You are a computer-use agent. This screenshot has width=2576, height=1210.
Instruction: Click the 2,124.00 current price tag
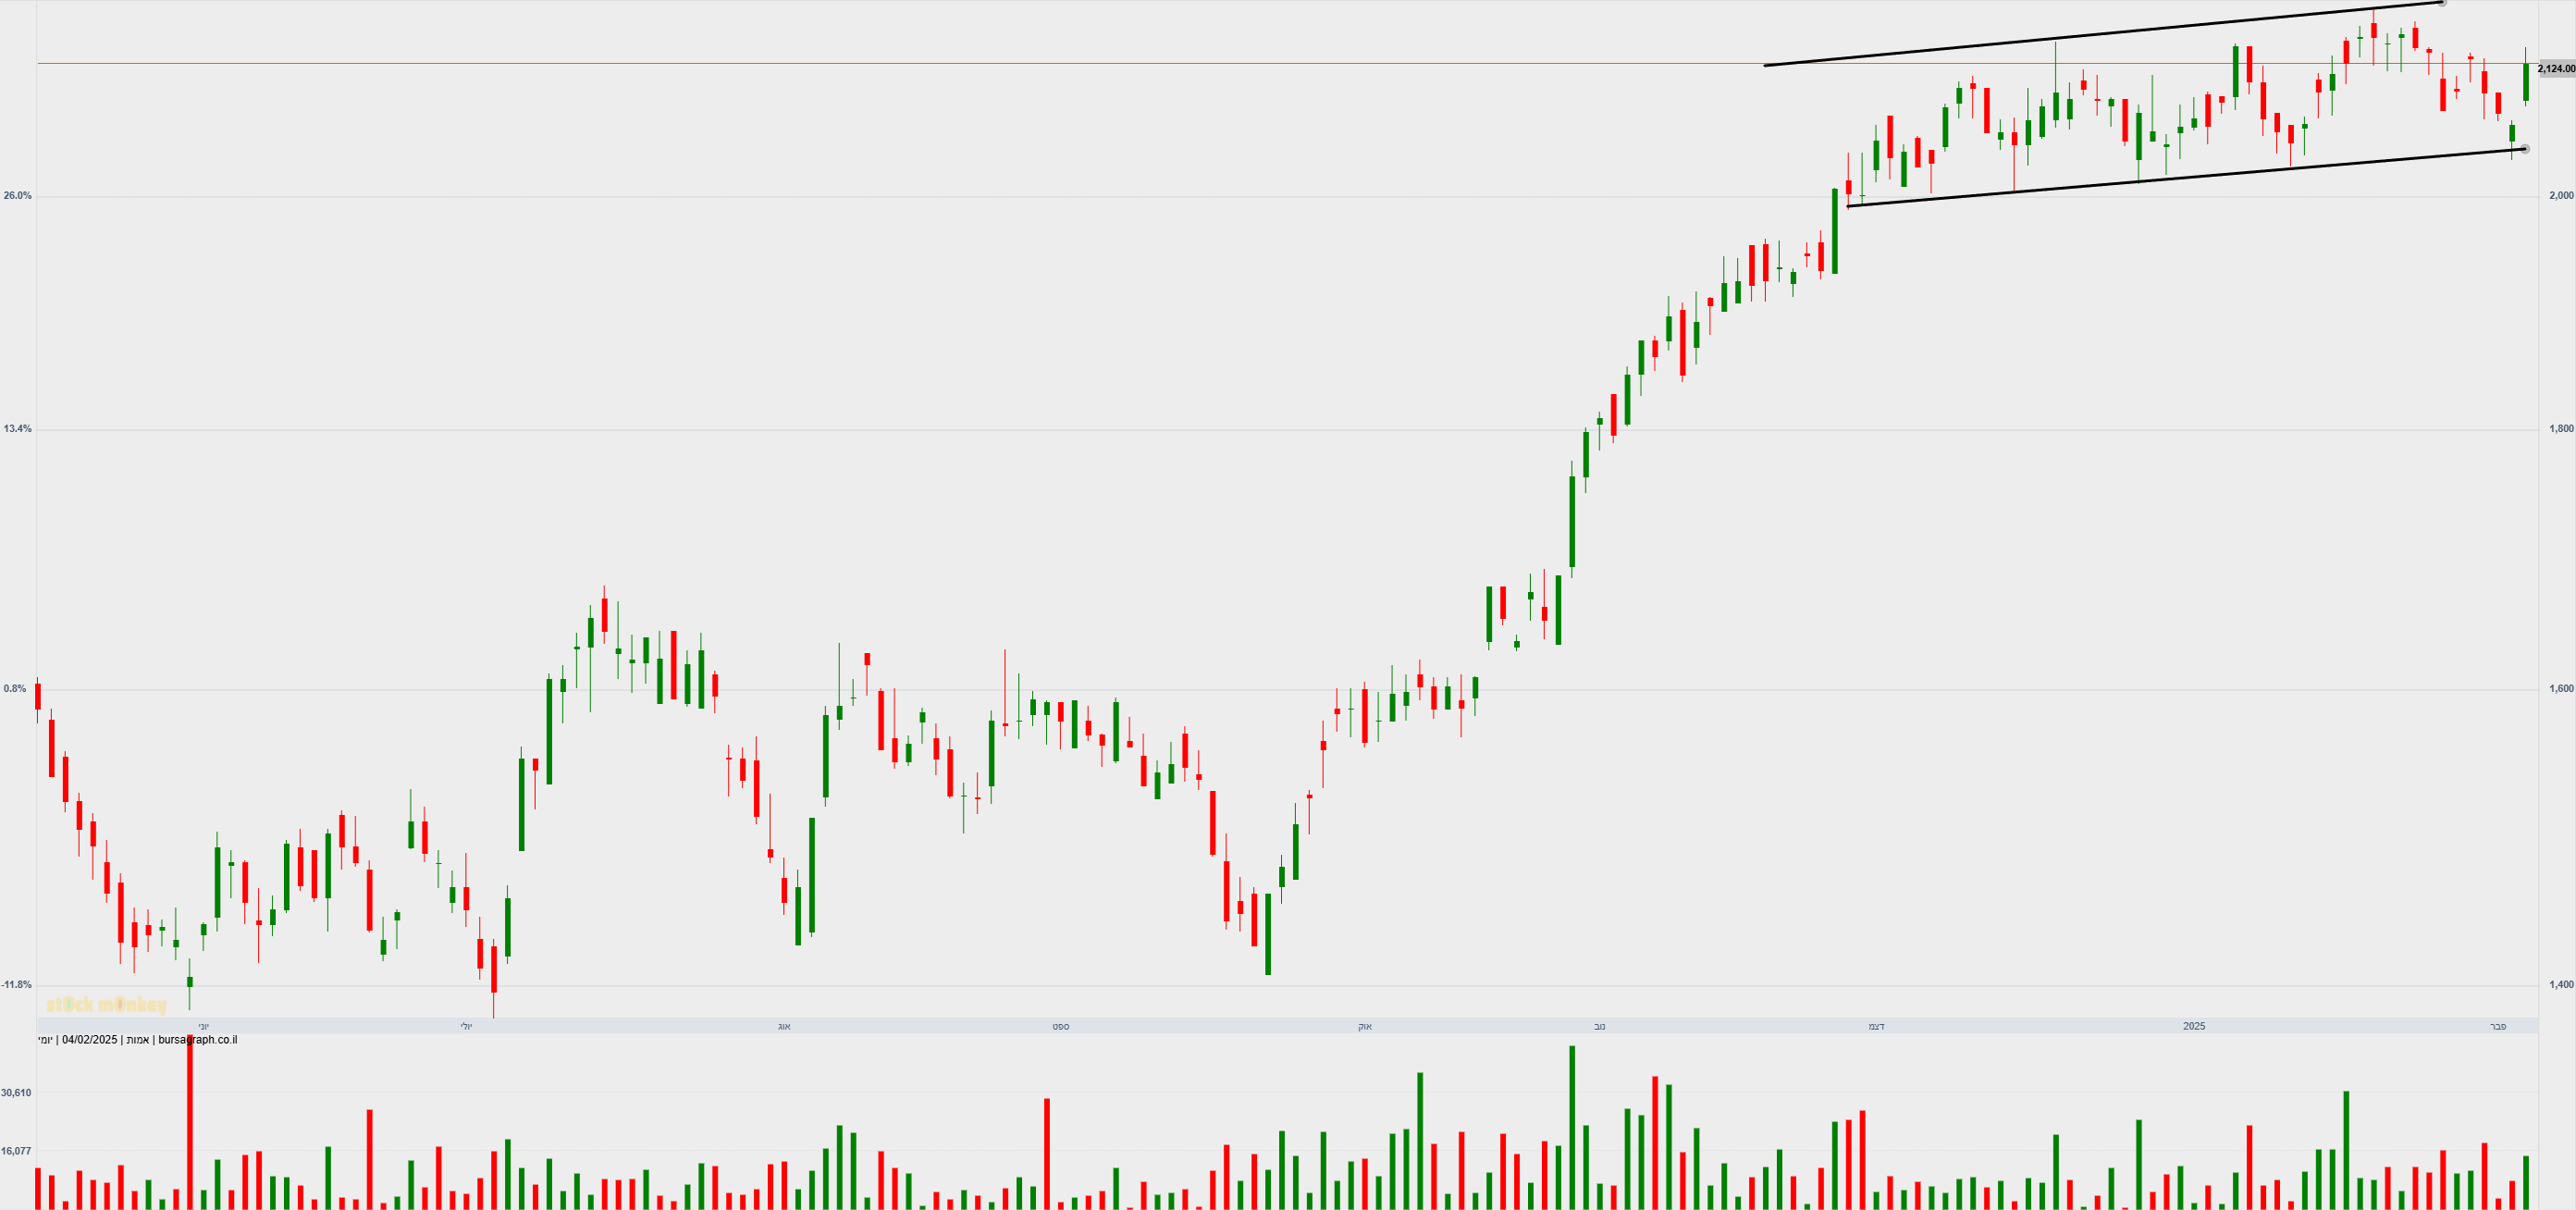(2556, 69)
